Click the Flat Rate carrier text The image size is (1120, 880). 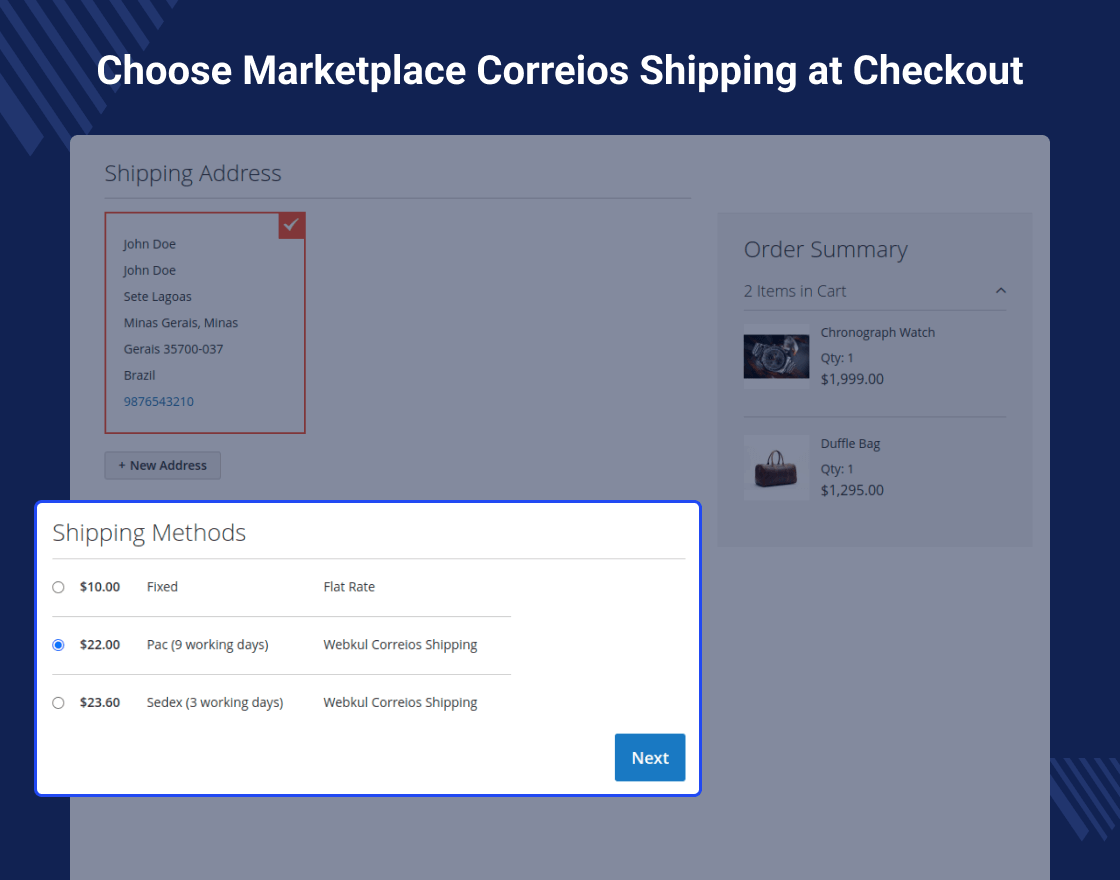[x=349, y=587]
